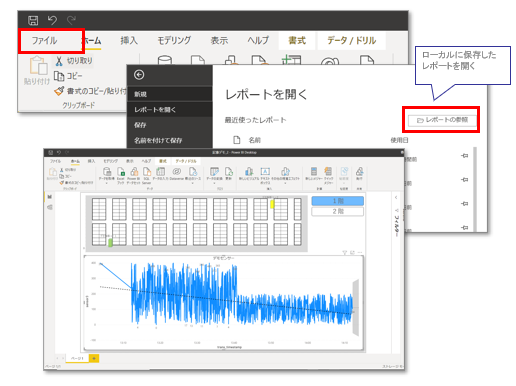Open the モデリング tab in the lower Power BI window
This screenshot has width=516, height=386.
pyautogui.click(x=110, y=161)
